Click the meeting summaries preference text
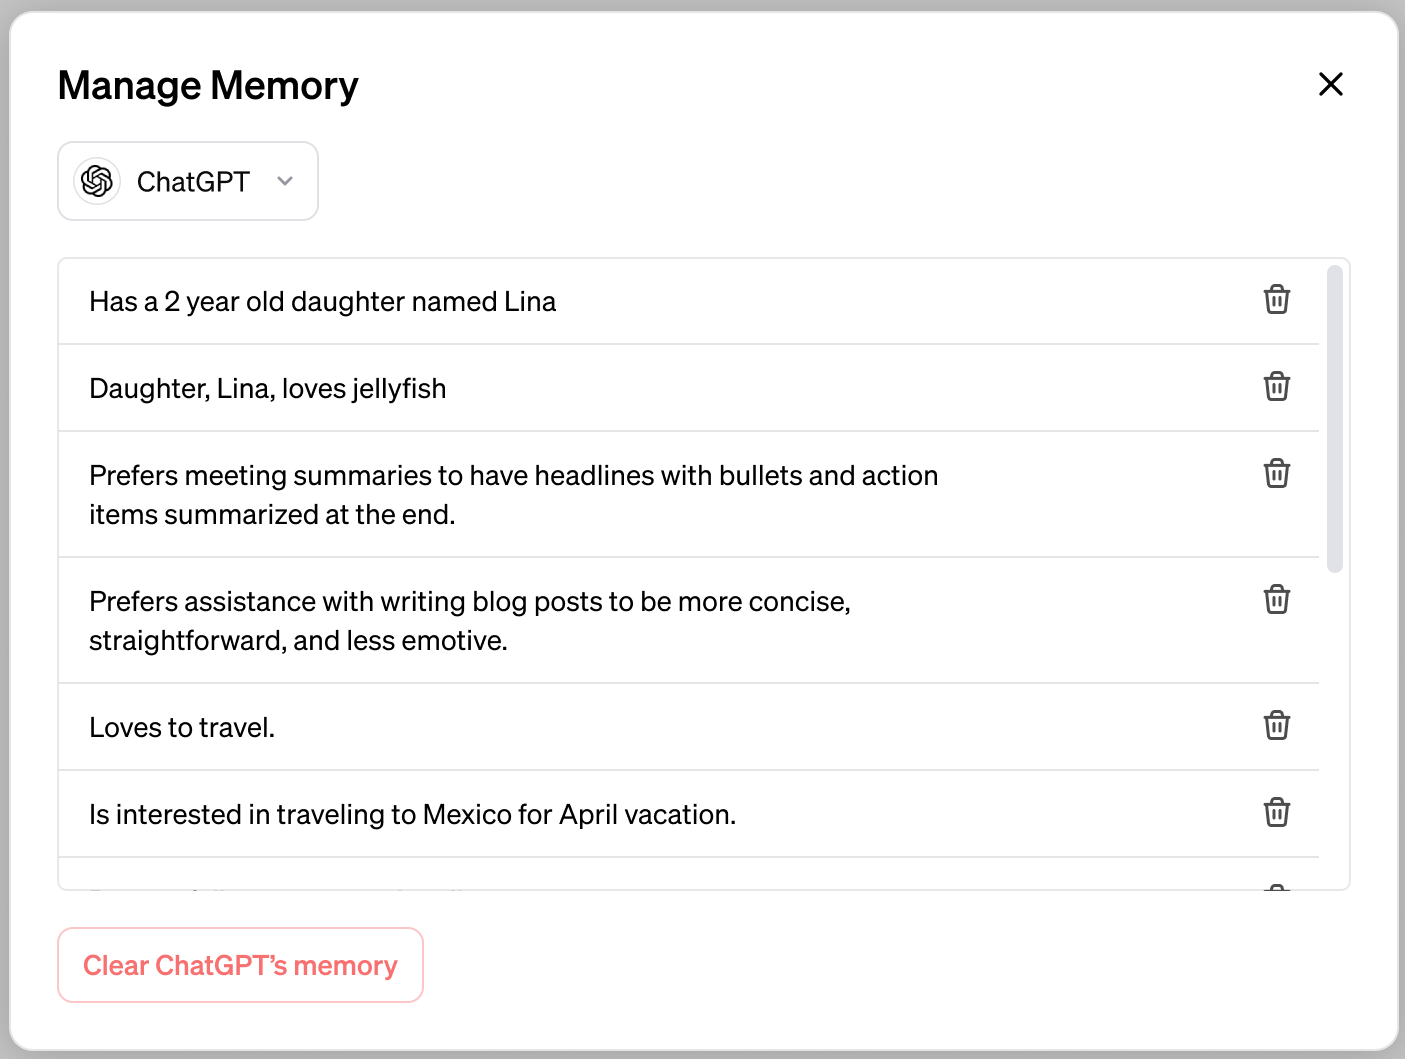 pyautogui.click(x=514, y=495)
